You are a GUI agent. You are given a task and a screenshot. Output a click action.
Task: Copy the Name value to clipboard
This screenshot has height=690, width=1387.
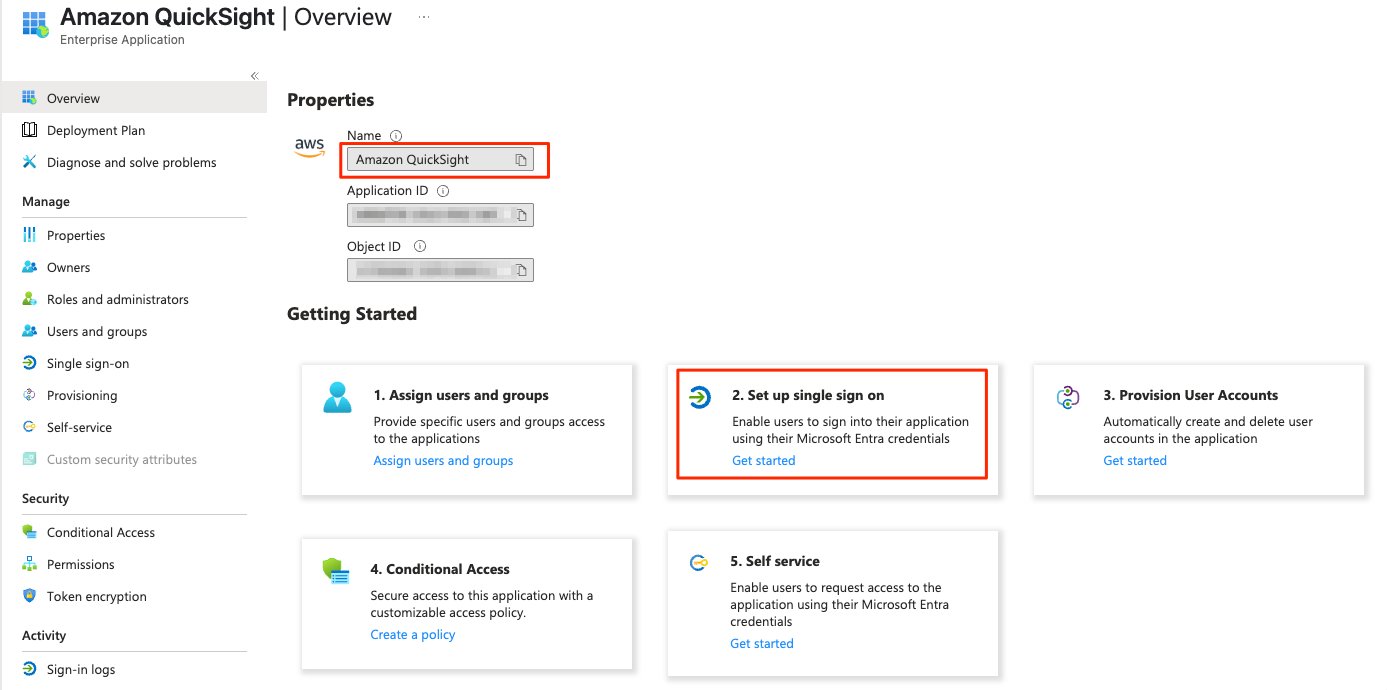point(521,160)
